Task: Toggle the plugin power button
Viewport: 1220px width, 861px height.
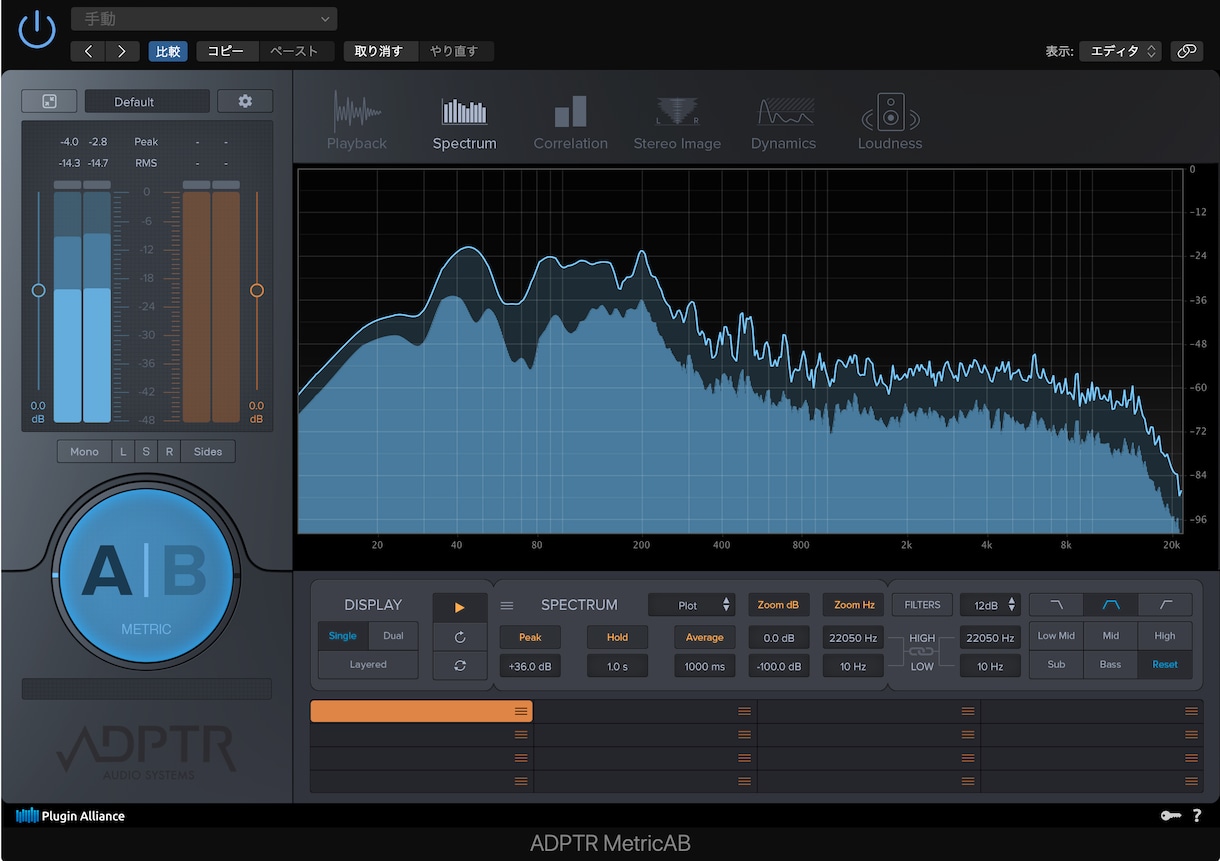Action: pyautogui.click(x=37, y=29)
